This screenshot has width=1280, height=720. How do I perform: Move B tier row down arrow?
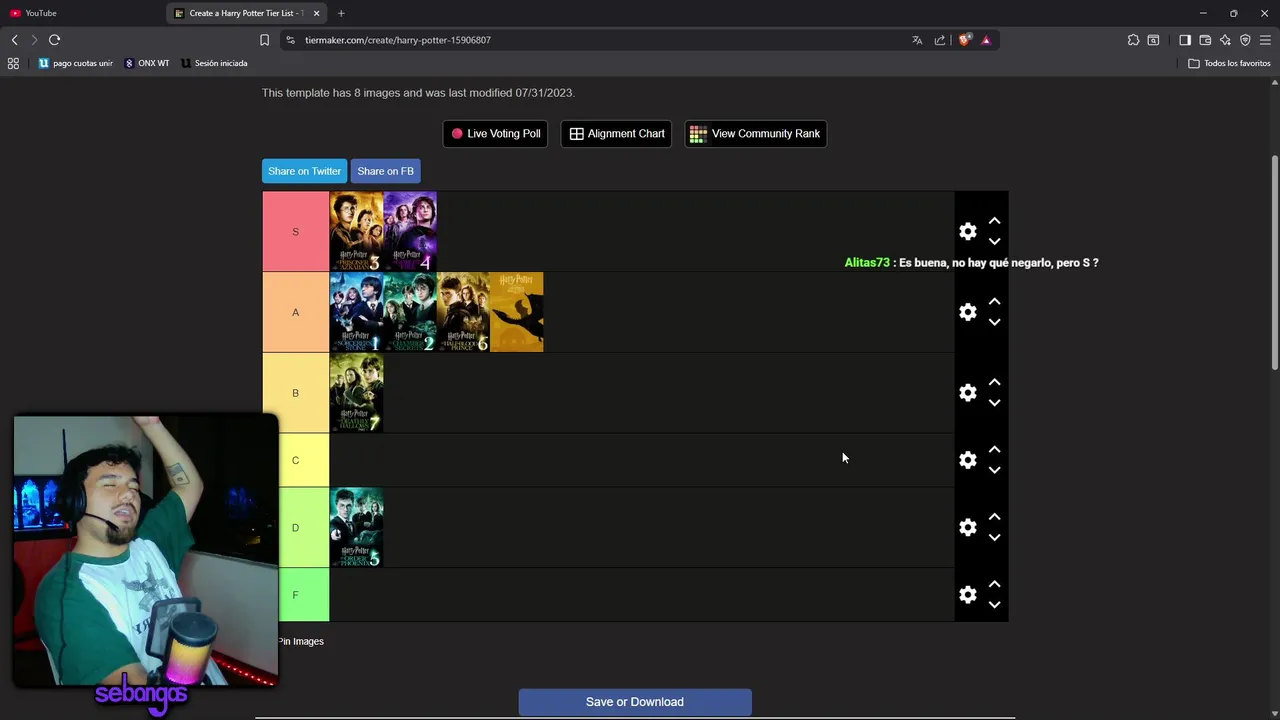click(x=994, y=403)
